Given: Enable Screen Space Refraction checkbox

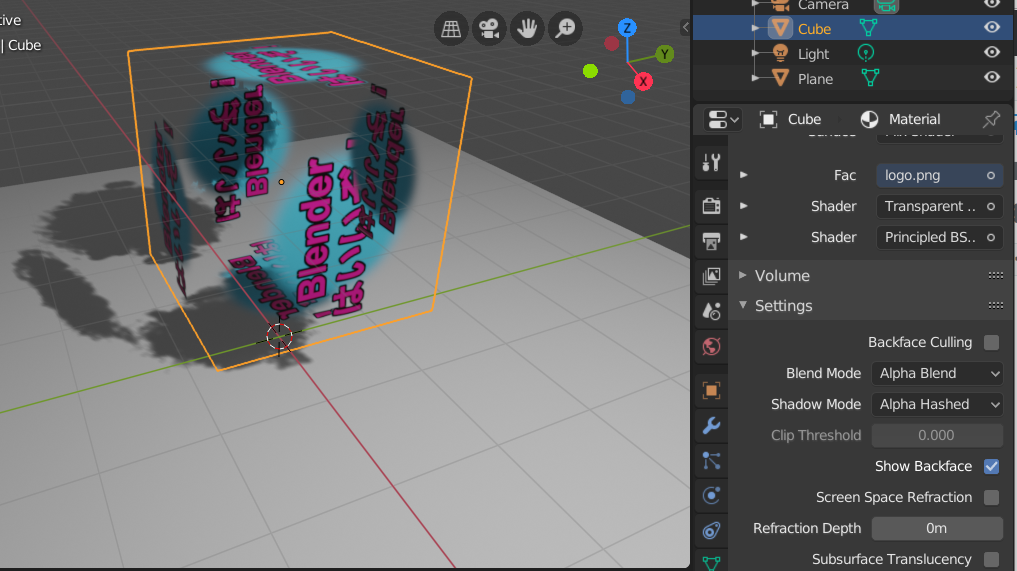Looking at the screenshot, I should point(991,497).
